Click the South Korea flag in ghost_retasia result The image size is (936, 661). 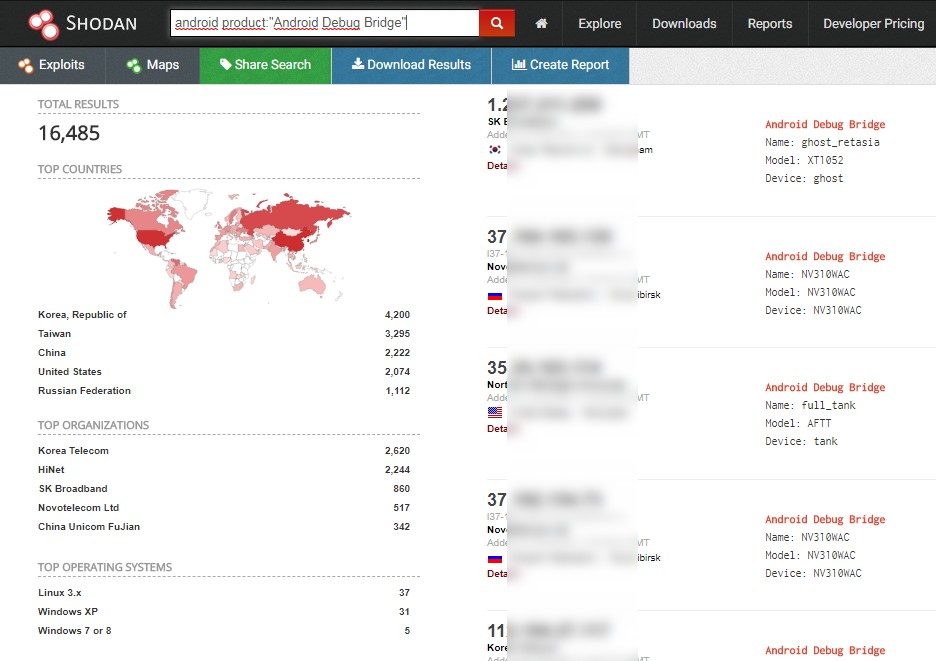[495, 149]
